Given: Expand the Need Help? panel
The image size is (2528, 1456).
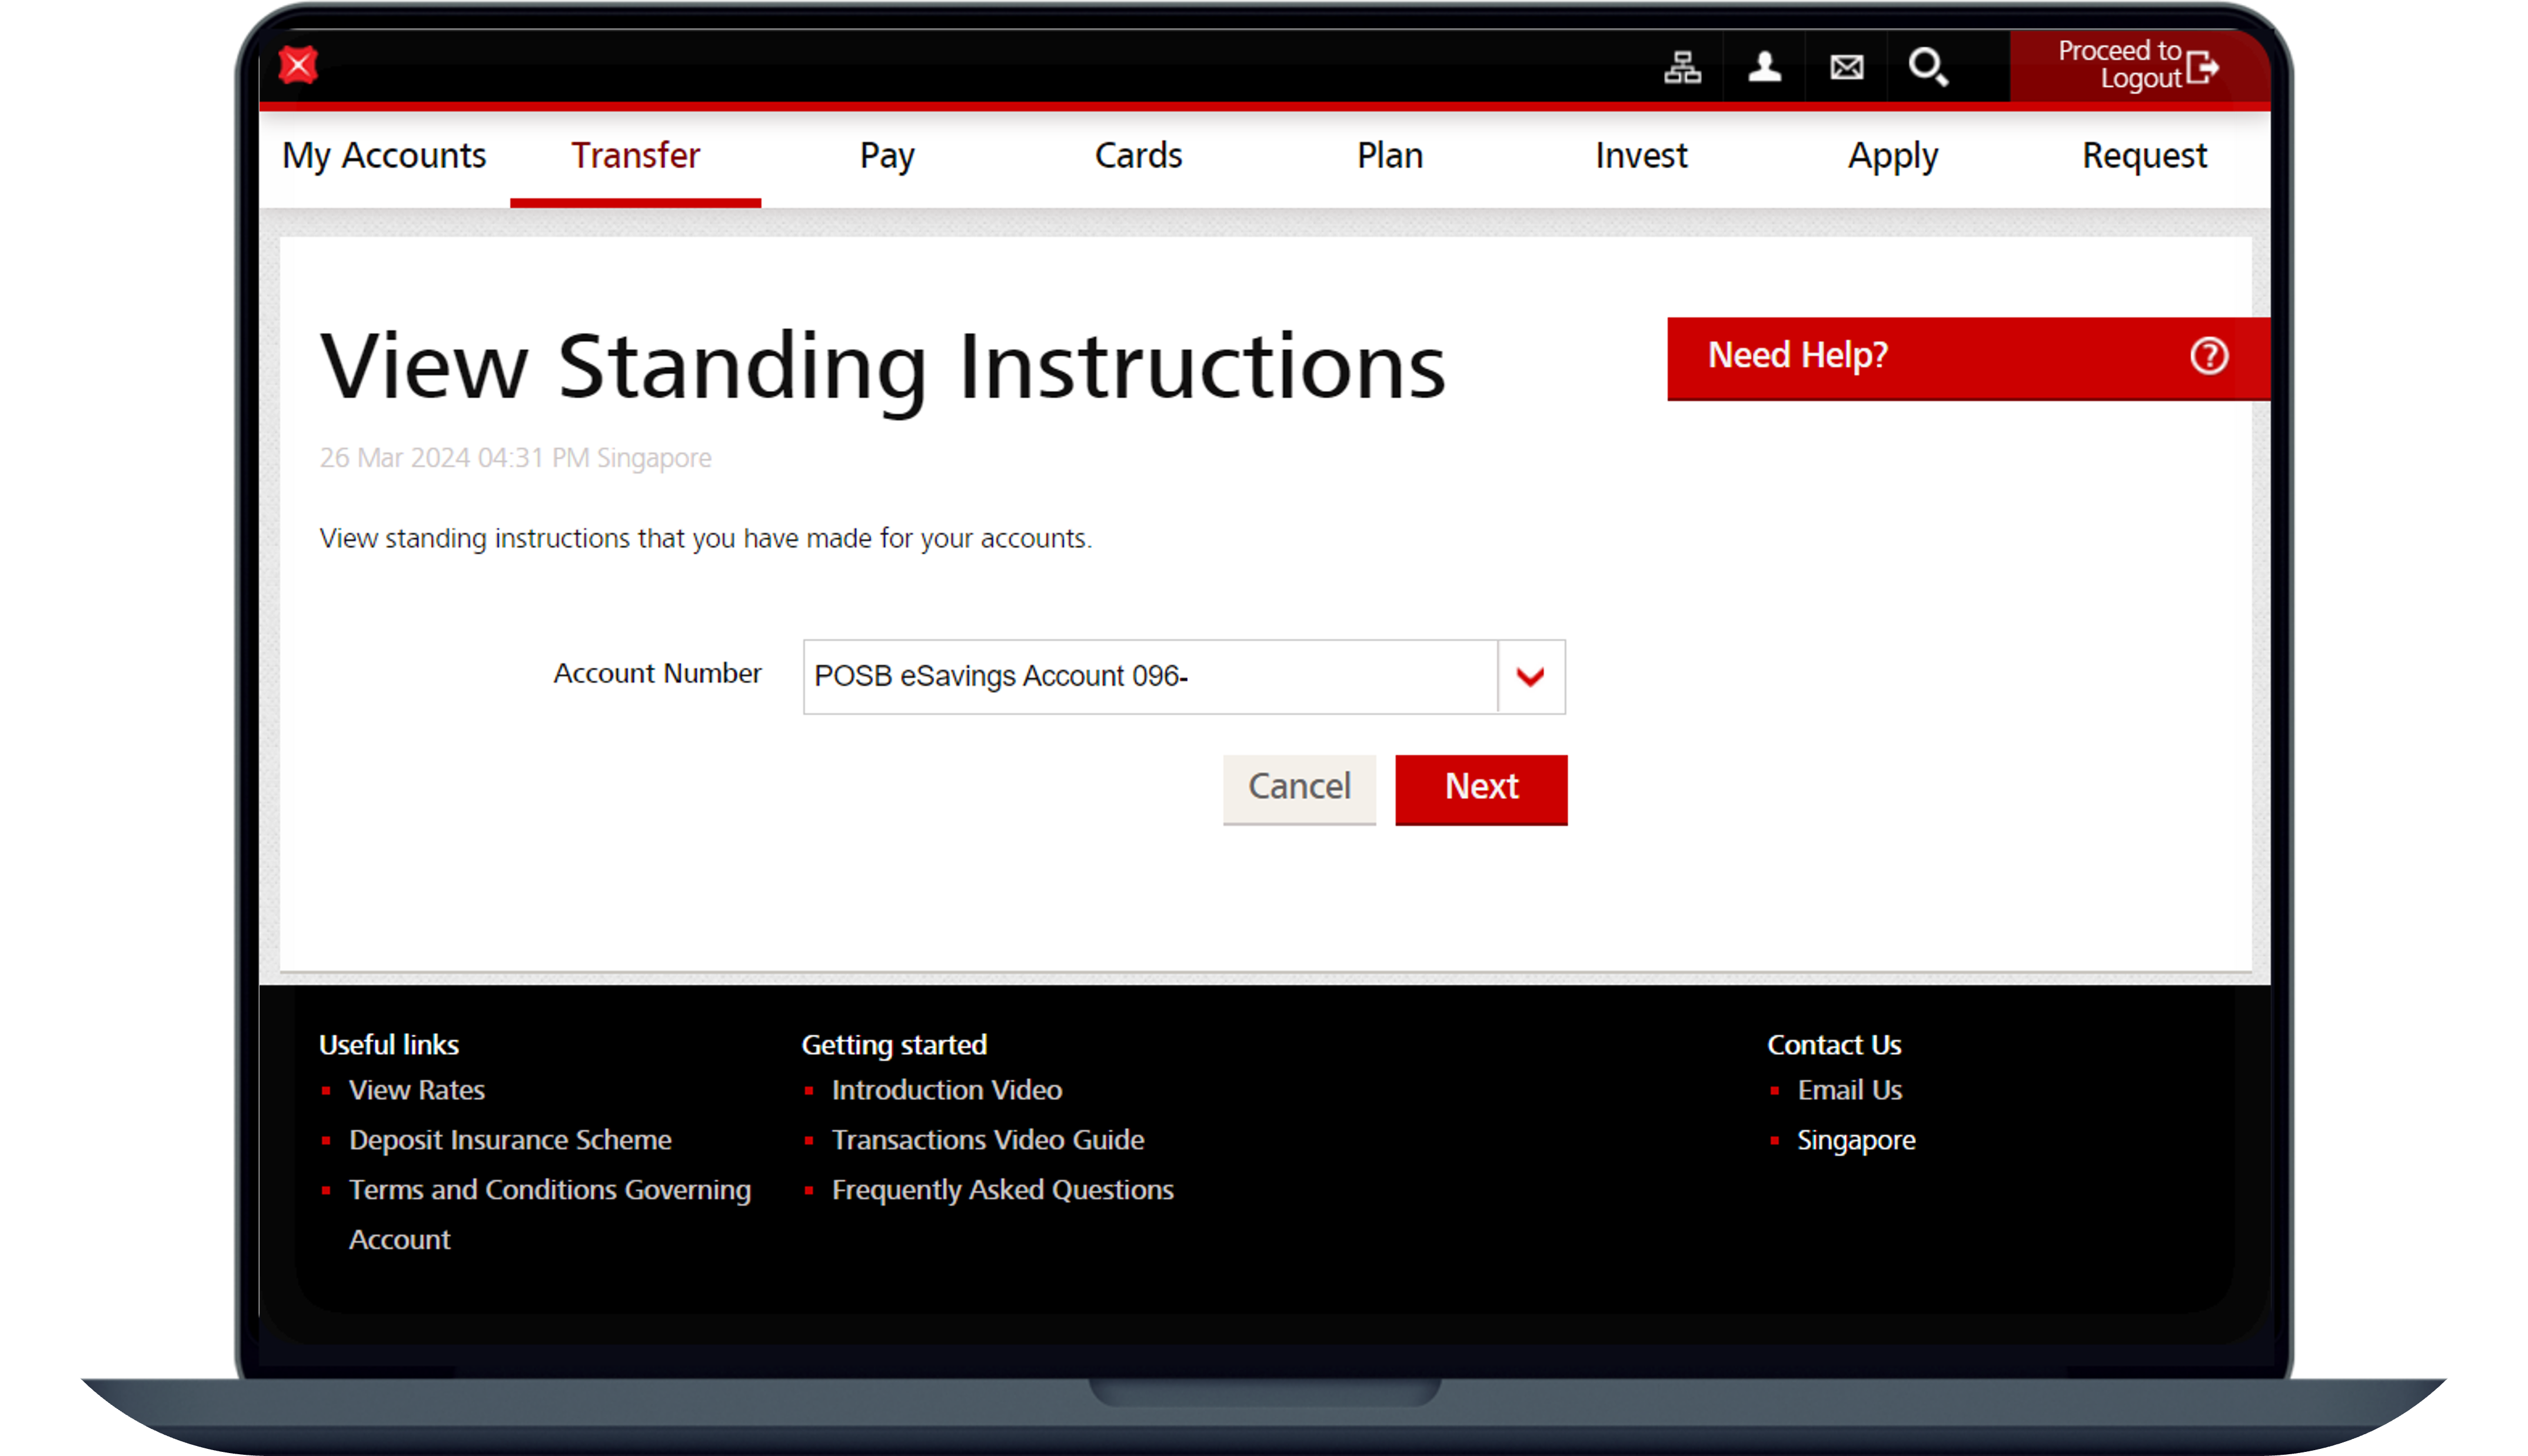Looking at the screenshot, I should pyautogui.click(x=1968, y=358).
